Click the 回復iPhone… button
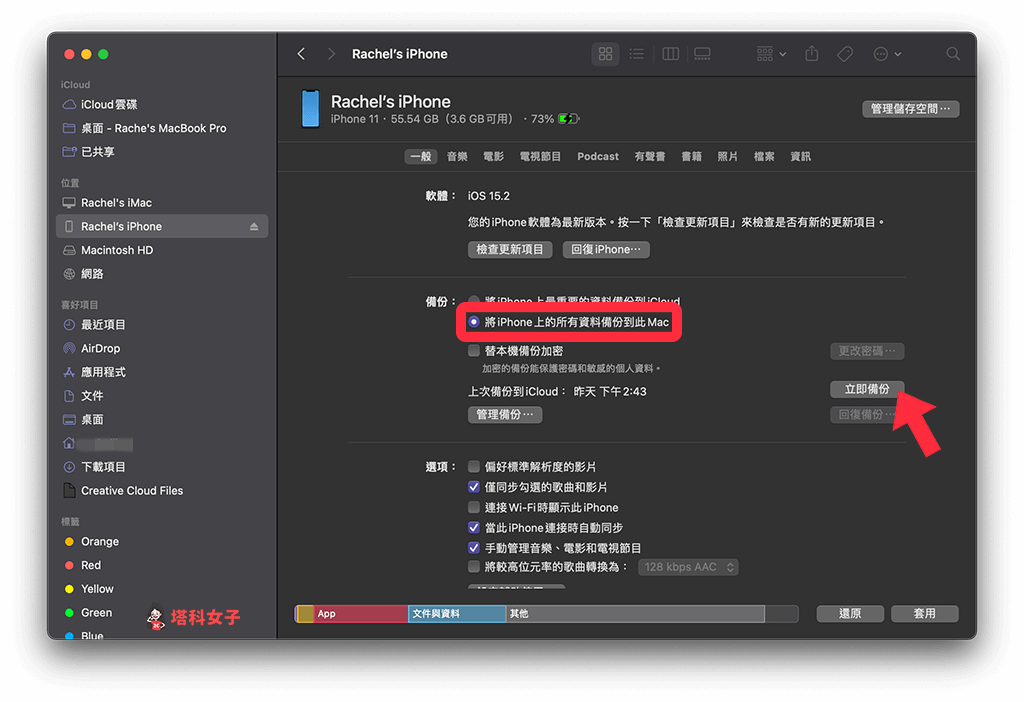 [606, 249]
